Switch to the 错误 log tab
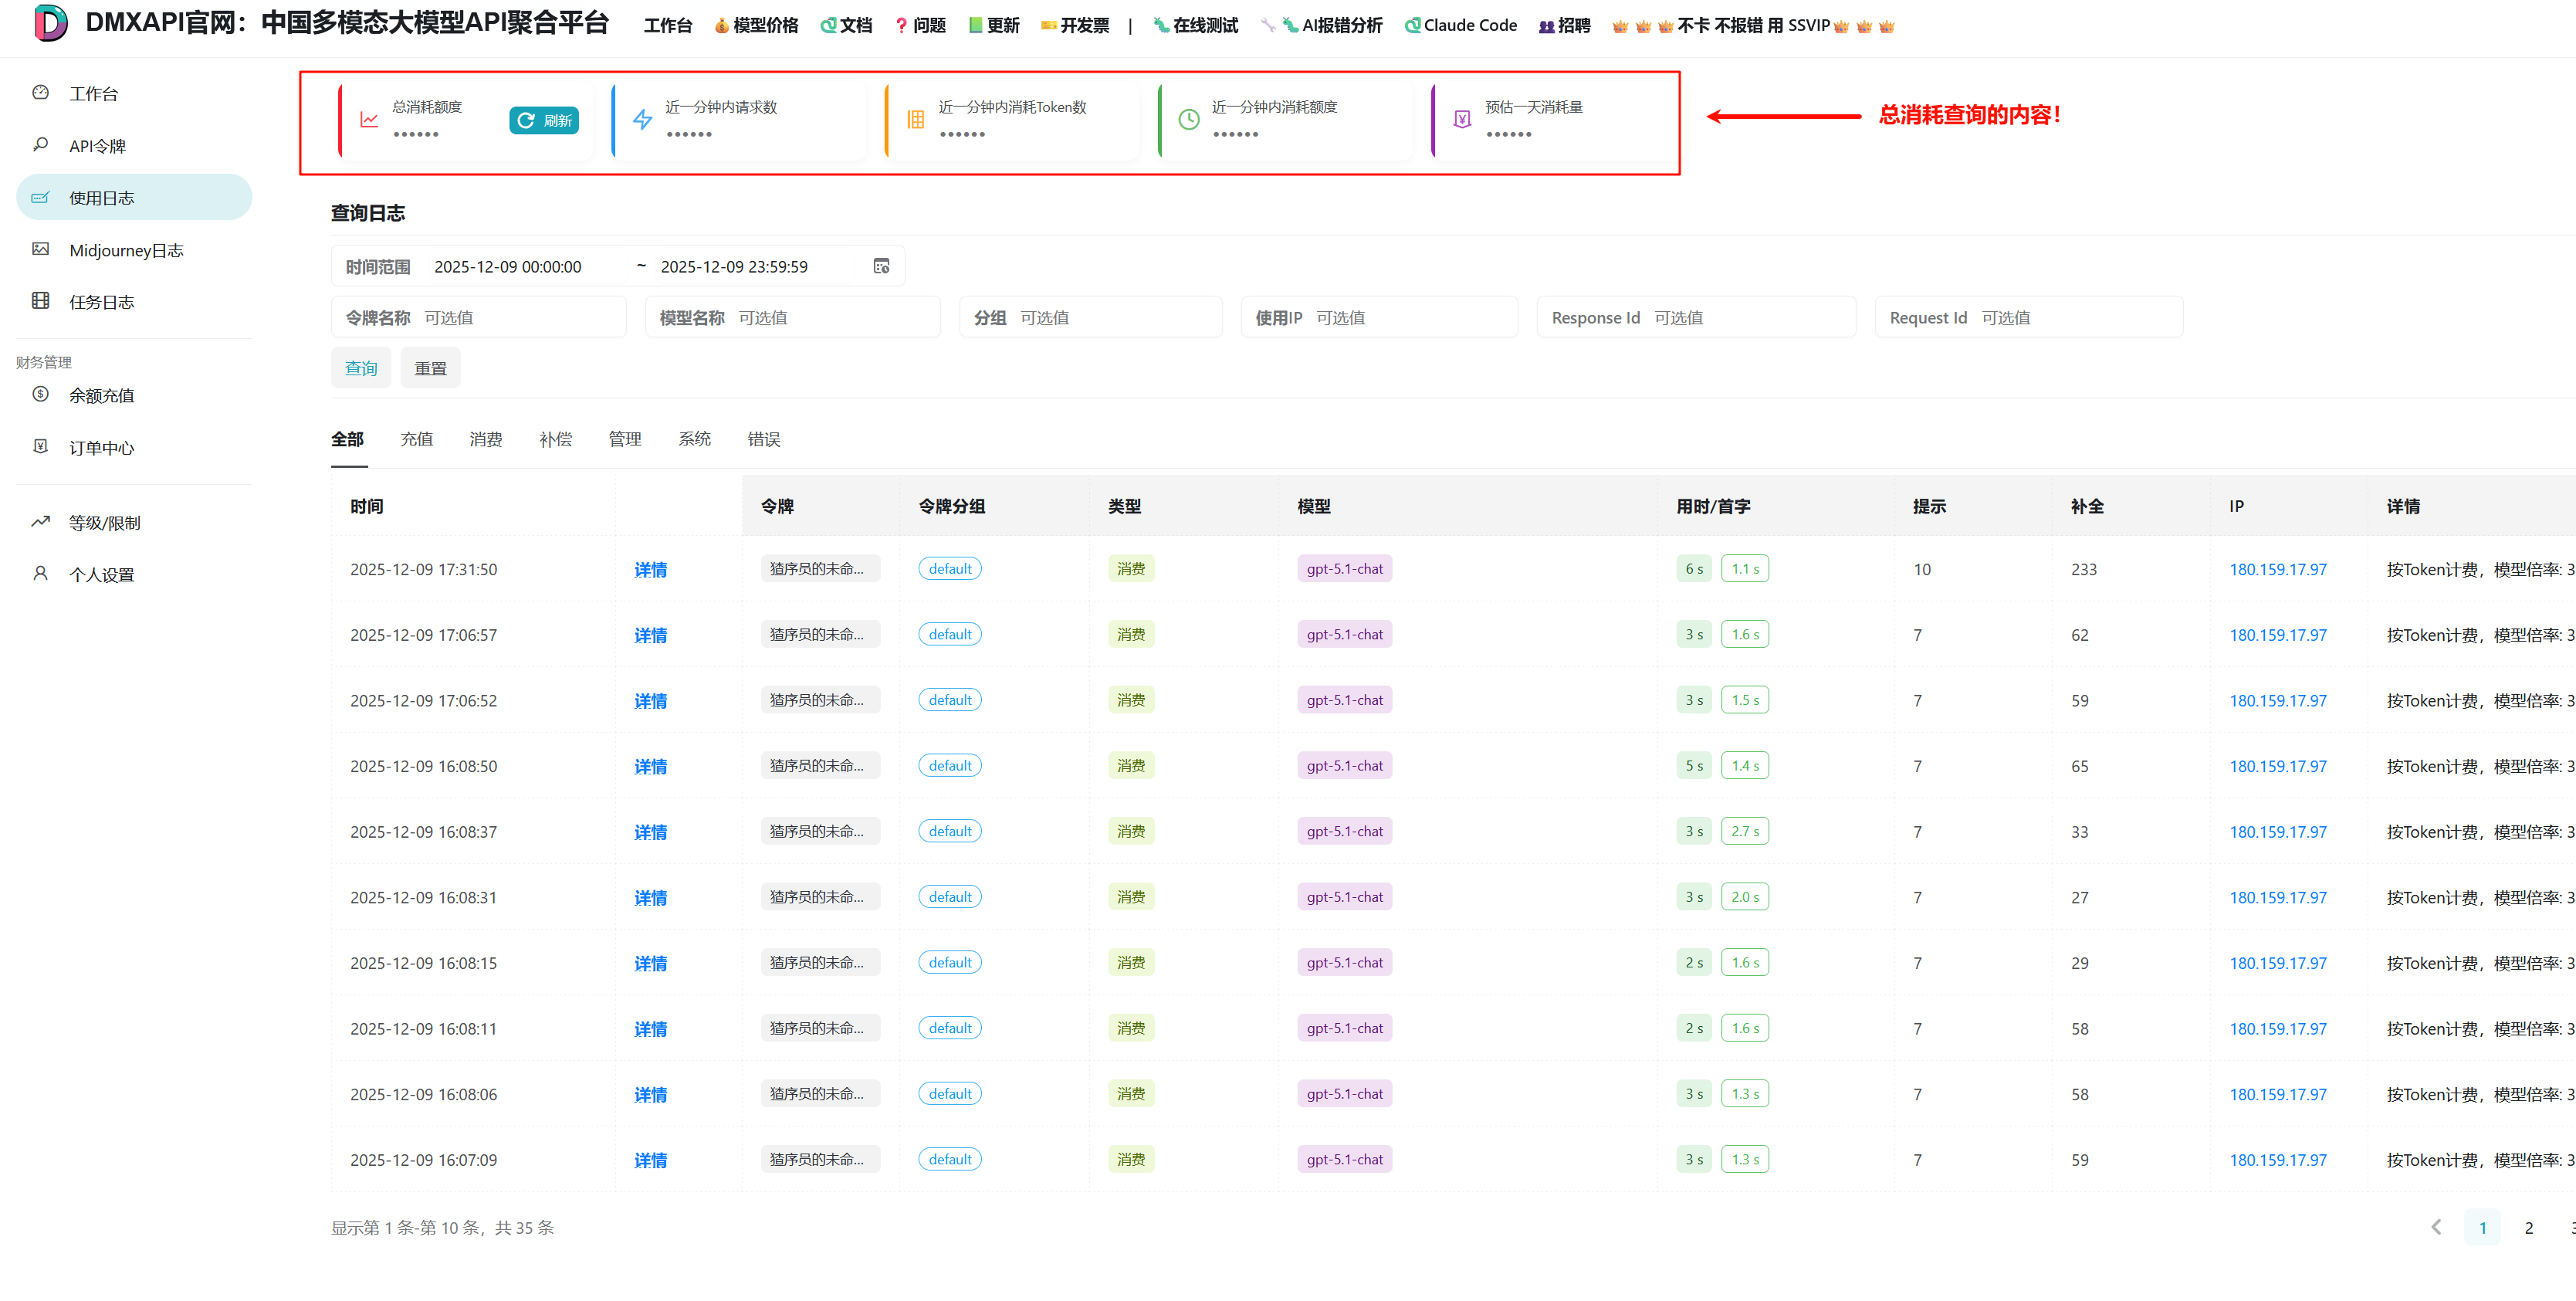This screenshot has height=1301, width=2576. pos(763,439)
